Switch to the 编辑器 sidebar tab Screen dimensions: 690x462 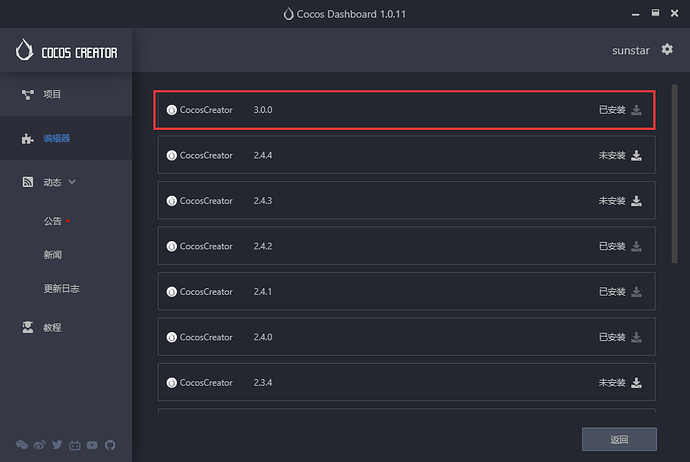pyautogui.click(x=56, y=138)
